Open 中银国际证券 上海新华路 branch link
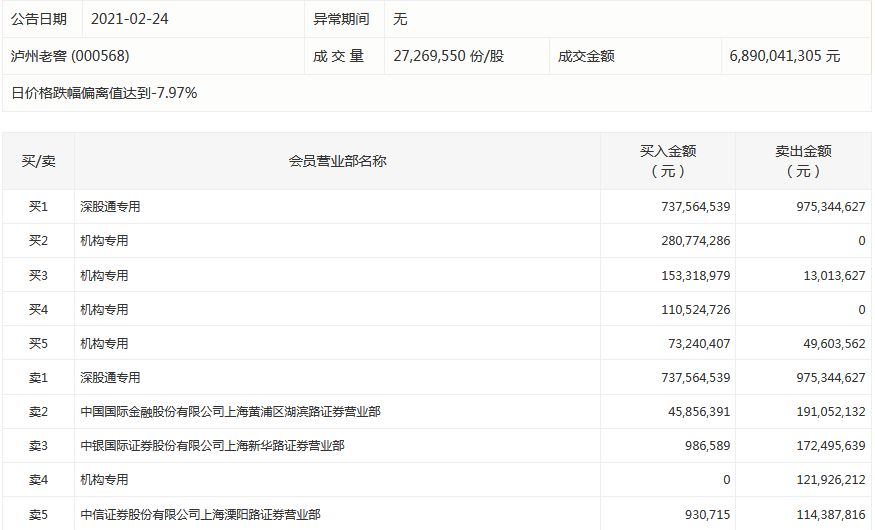 (212, 446)
